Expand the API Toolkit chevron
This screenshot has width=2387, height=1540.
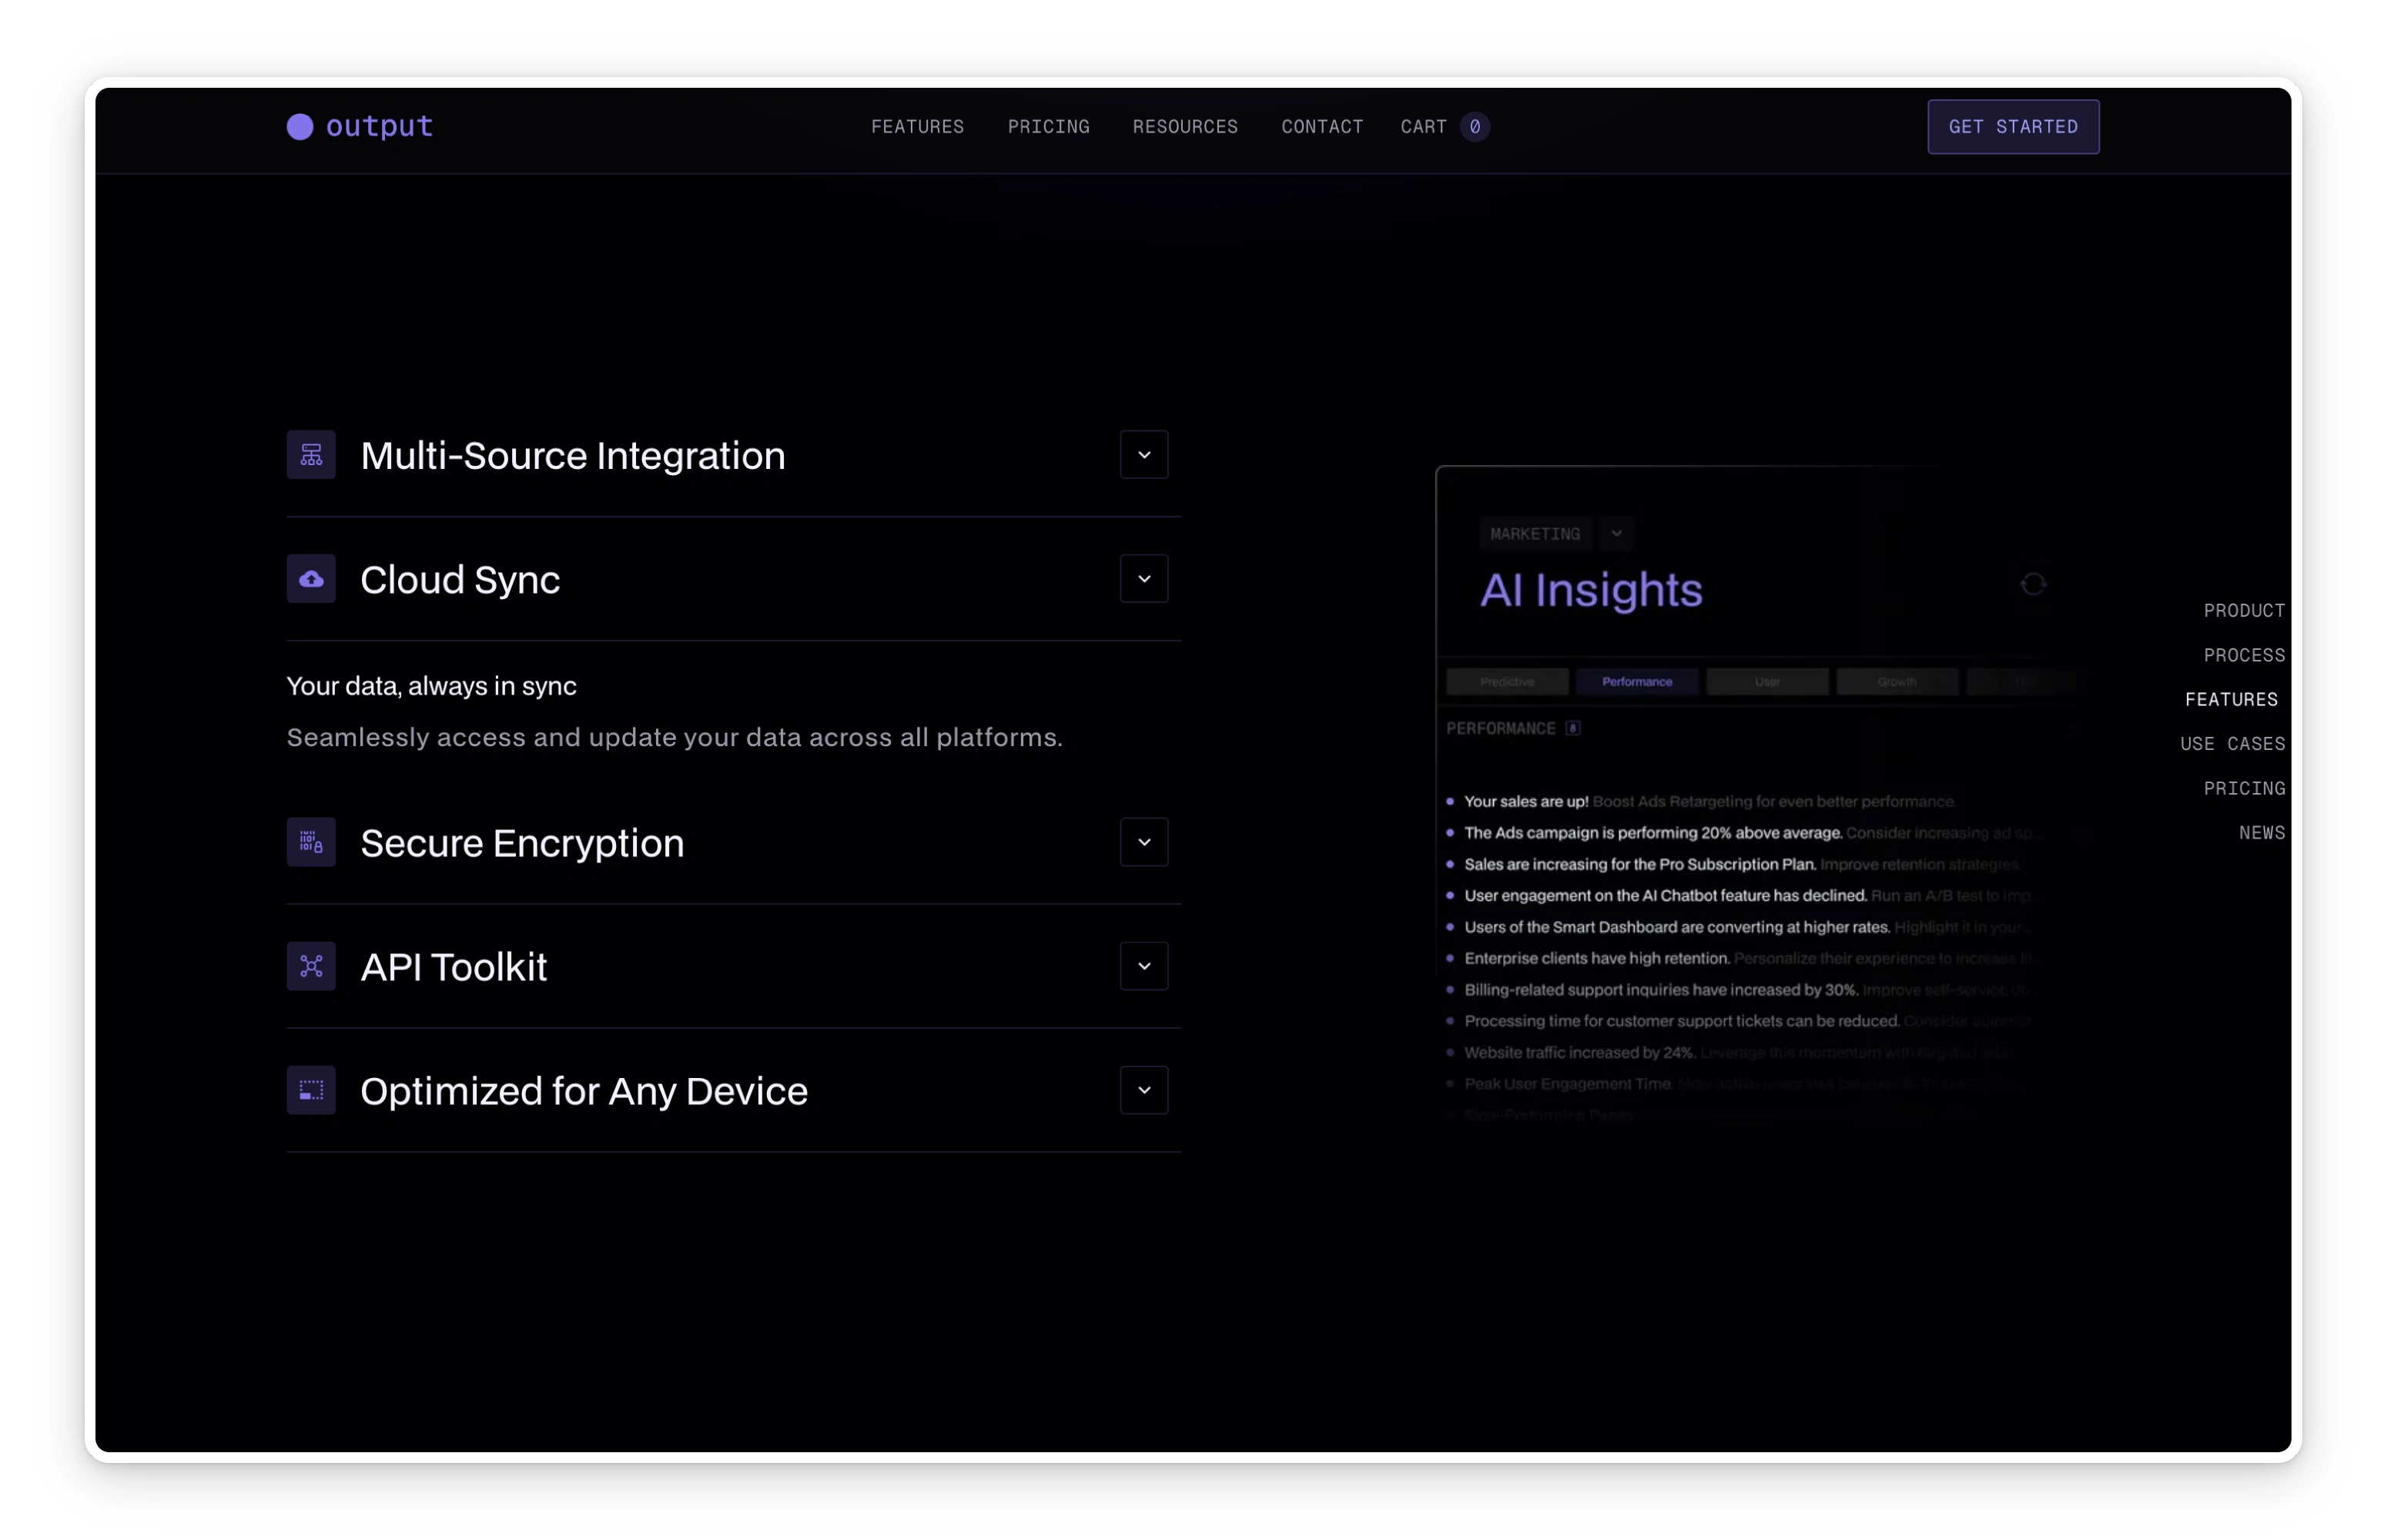(1144, 966)
